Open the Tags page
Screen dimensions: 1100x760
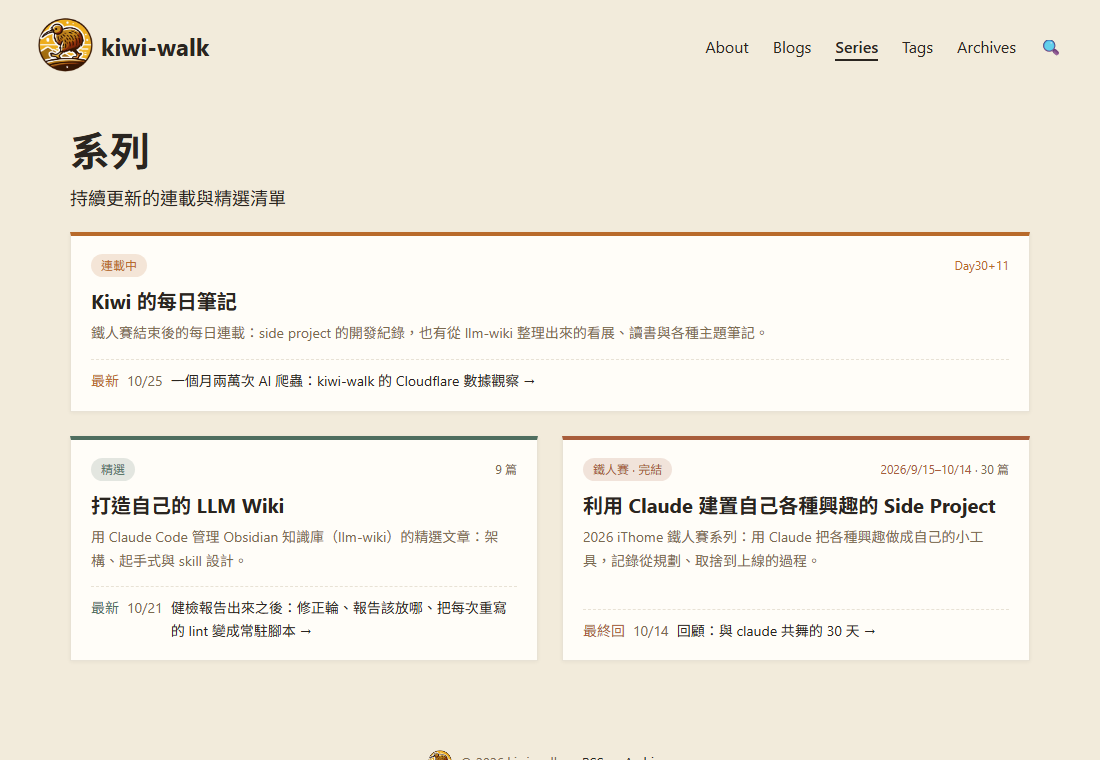(918, 48)
